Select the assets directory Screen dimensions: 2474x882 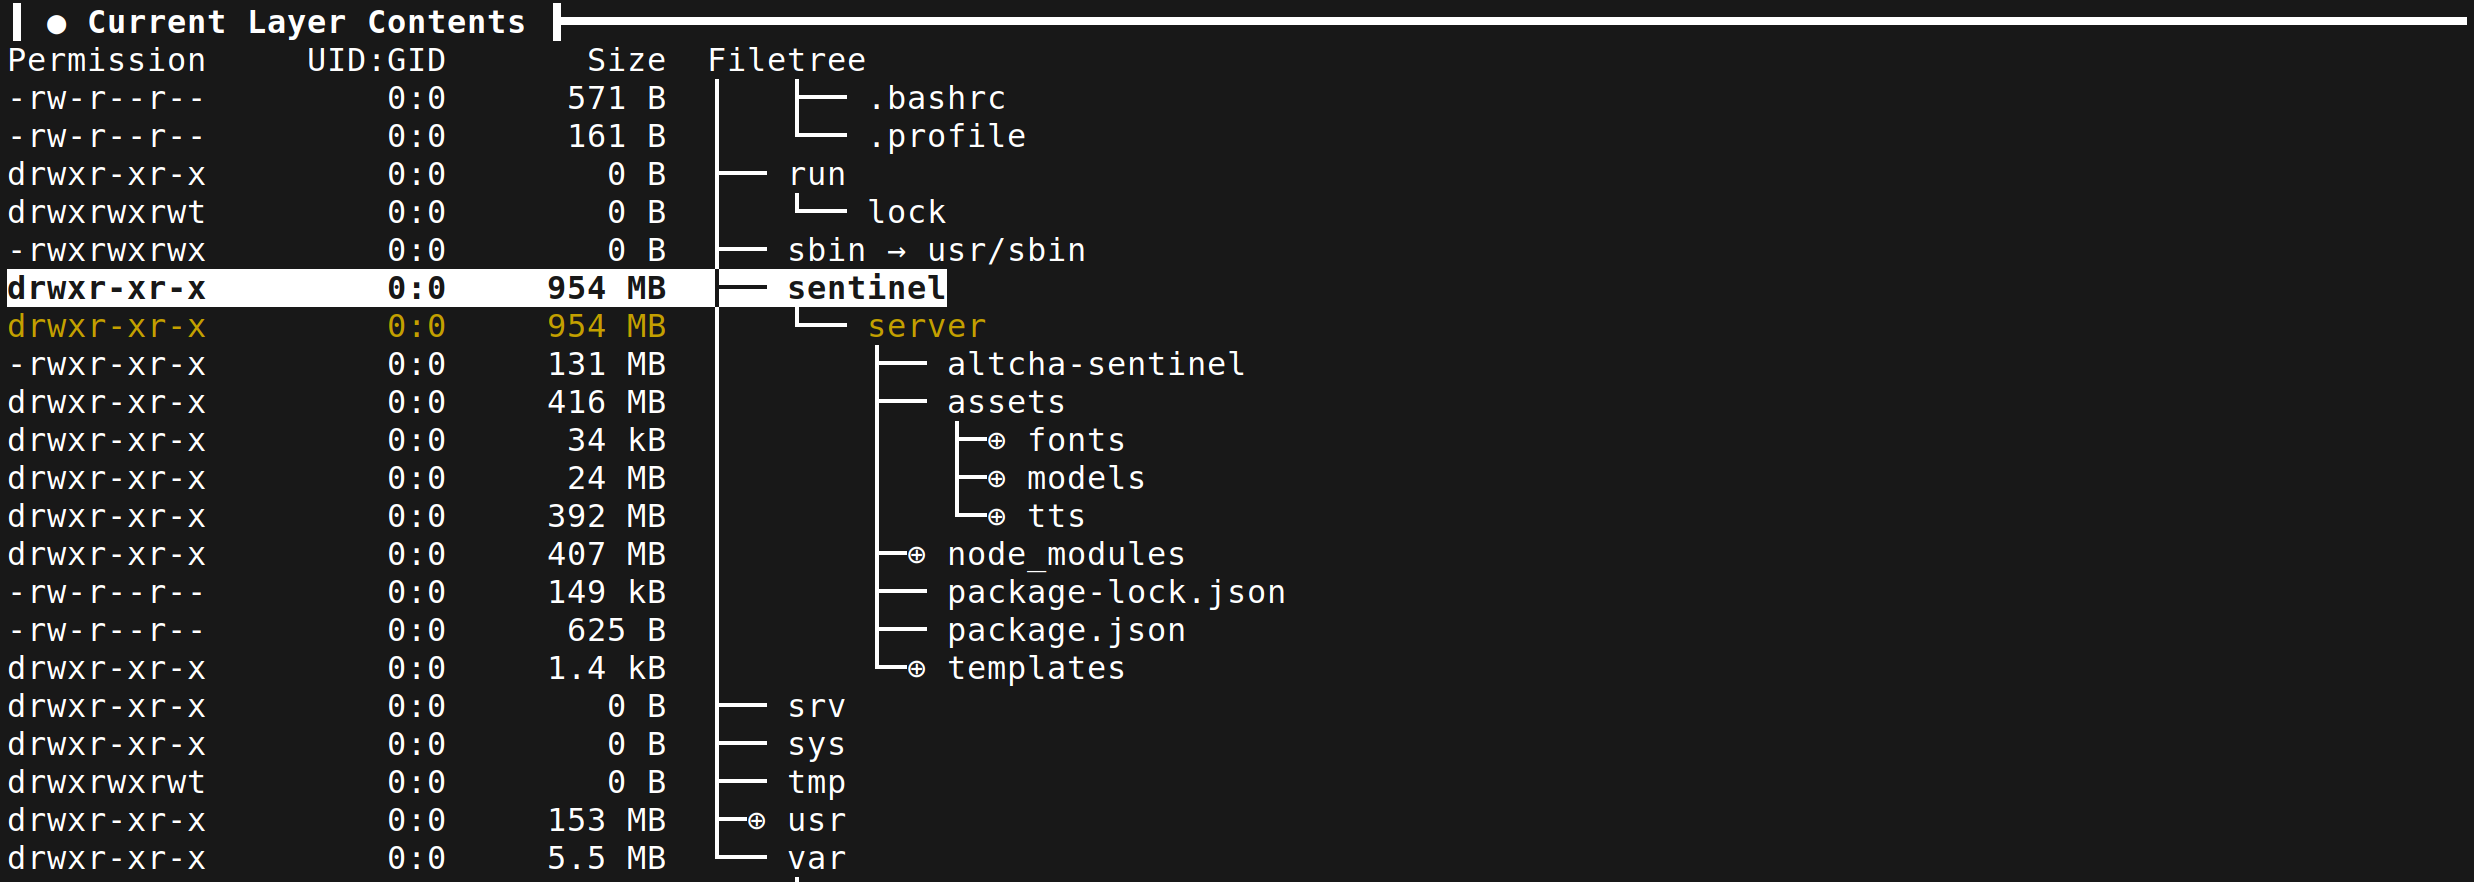point(1005,403)
